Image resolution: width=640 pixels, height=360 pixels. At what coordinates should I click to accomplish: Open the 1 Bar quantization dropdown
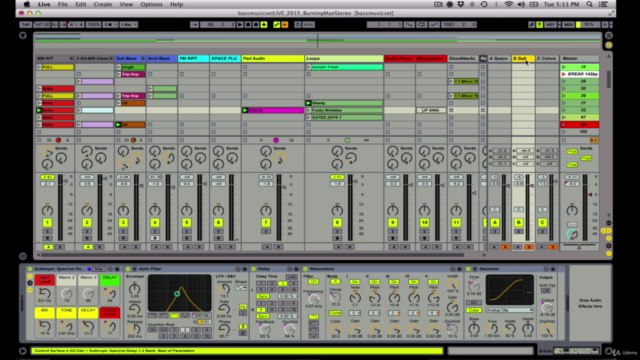pyautogui.click(x=129, y=24)
